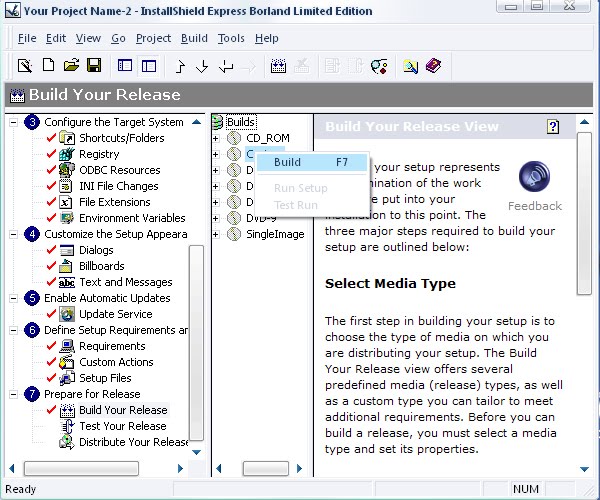Select Setup Files tree item
The image size is (600, 500).
click(105, 378)
